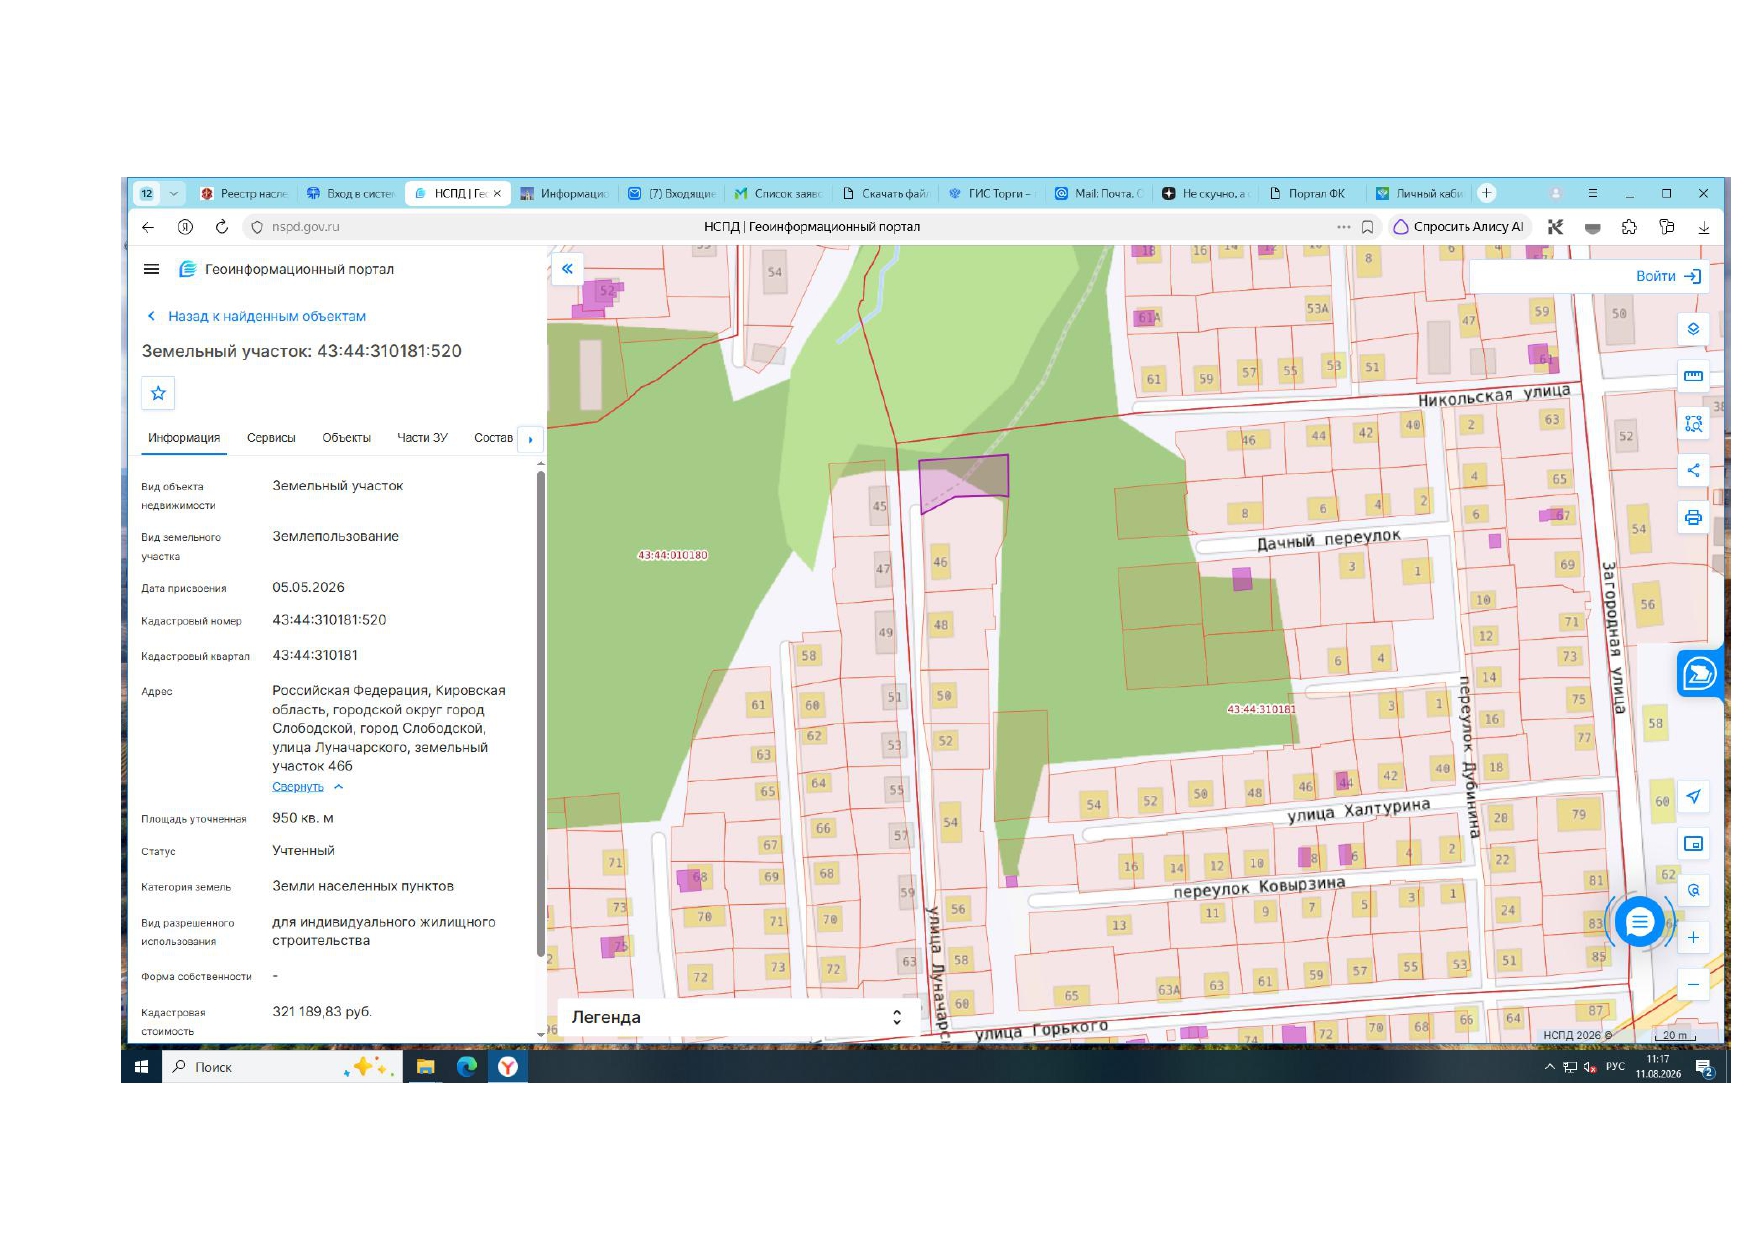
Task: Select the ruler measurement tool
Action: click(x=1693, y=376)
